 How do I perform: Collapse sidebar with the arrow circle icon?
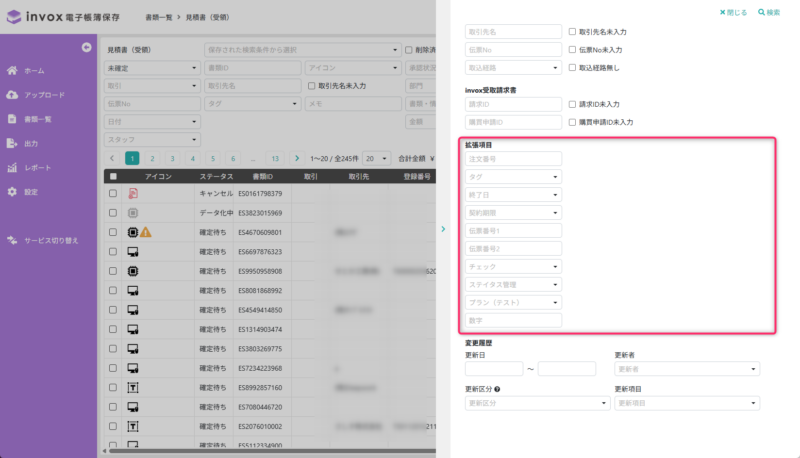(x=86, y=48)
